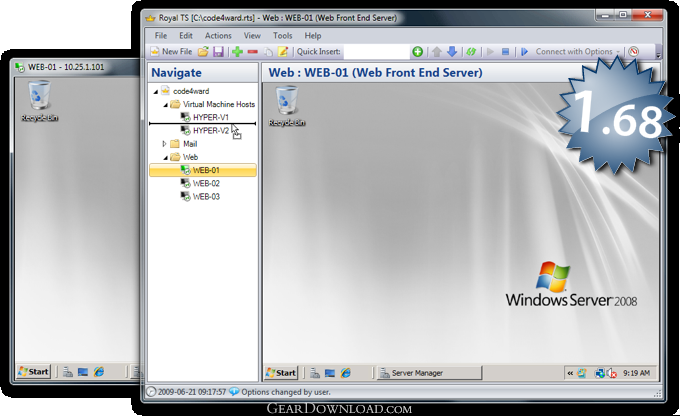Viewport: 680px width, 417px height.
Task: Open the Connect with Options dropdown arrow
Action: pos(618,52)
